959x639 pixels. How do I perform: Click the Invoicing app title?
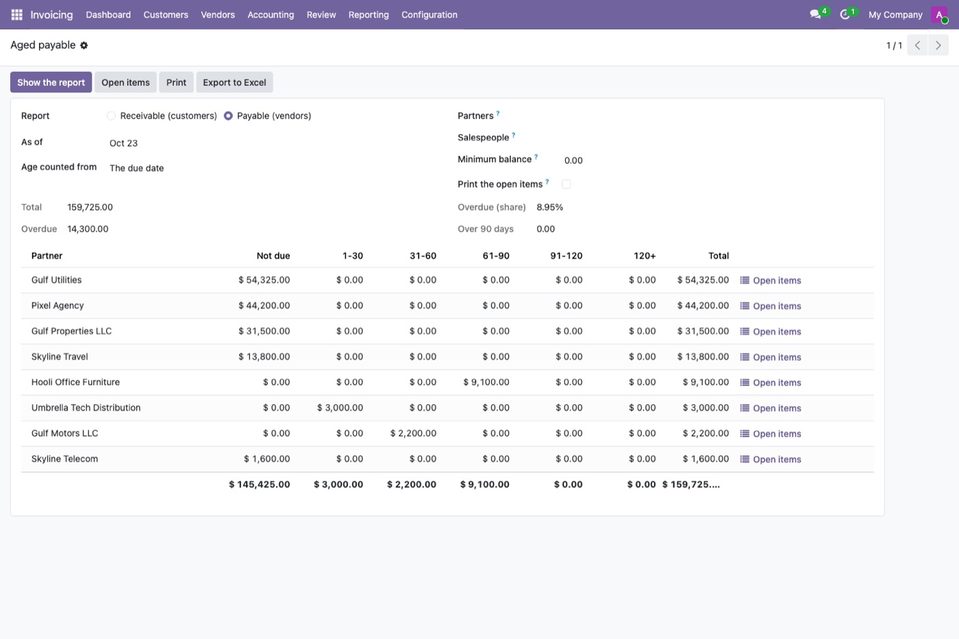(51, 15)
